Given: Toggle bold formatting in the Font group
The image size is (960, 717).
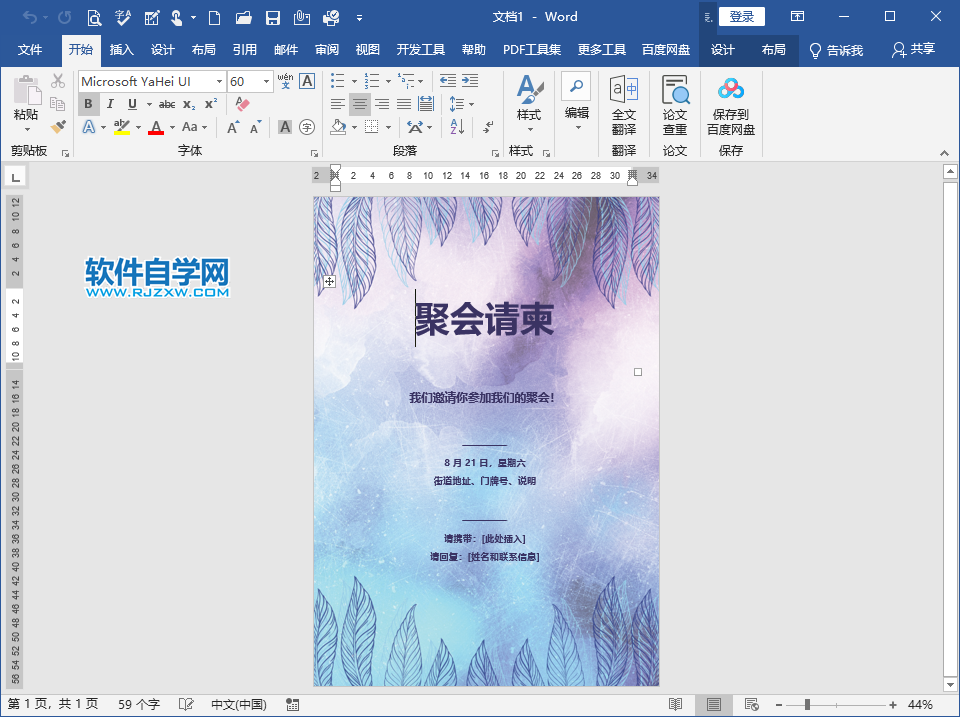Looking at the screenshot, I should [89, 103].
